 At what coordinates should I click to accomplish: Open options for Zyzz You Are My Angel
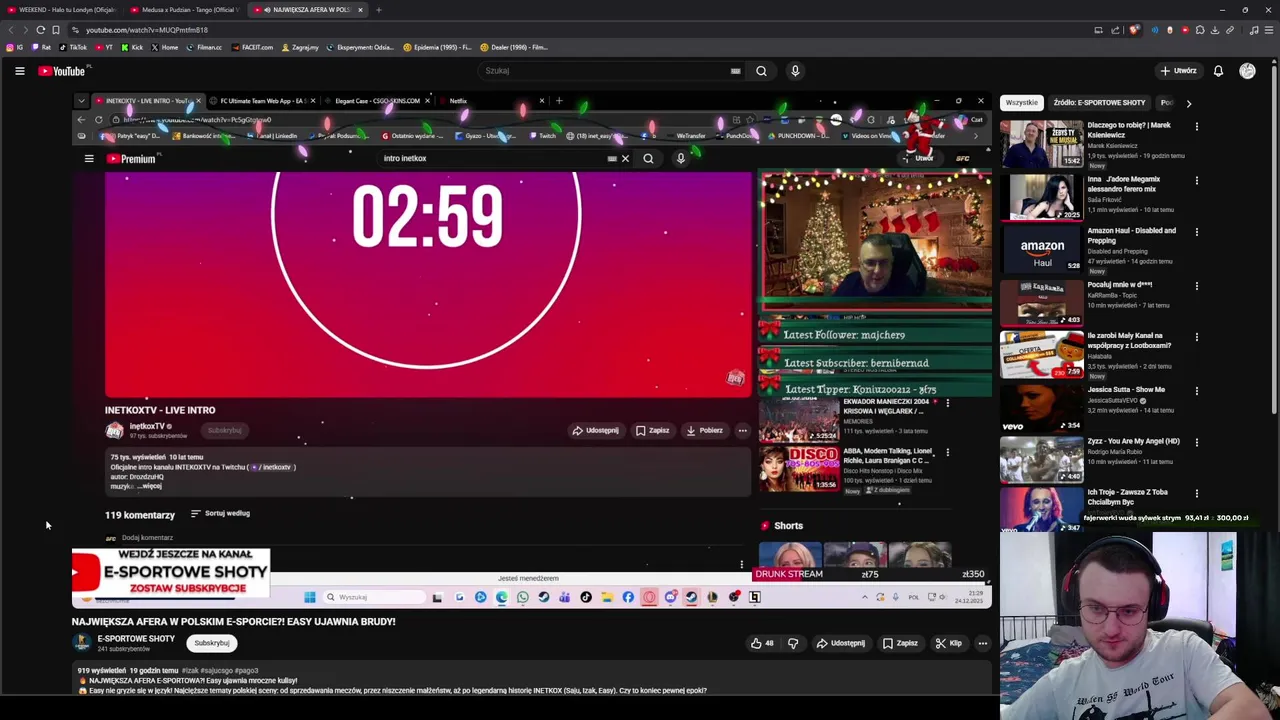click(x=1196, y=442)
